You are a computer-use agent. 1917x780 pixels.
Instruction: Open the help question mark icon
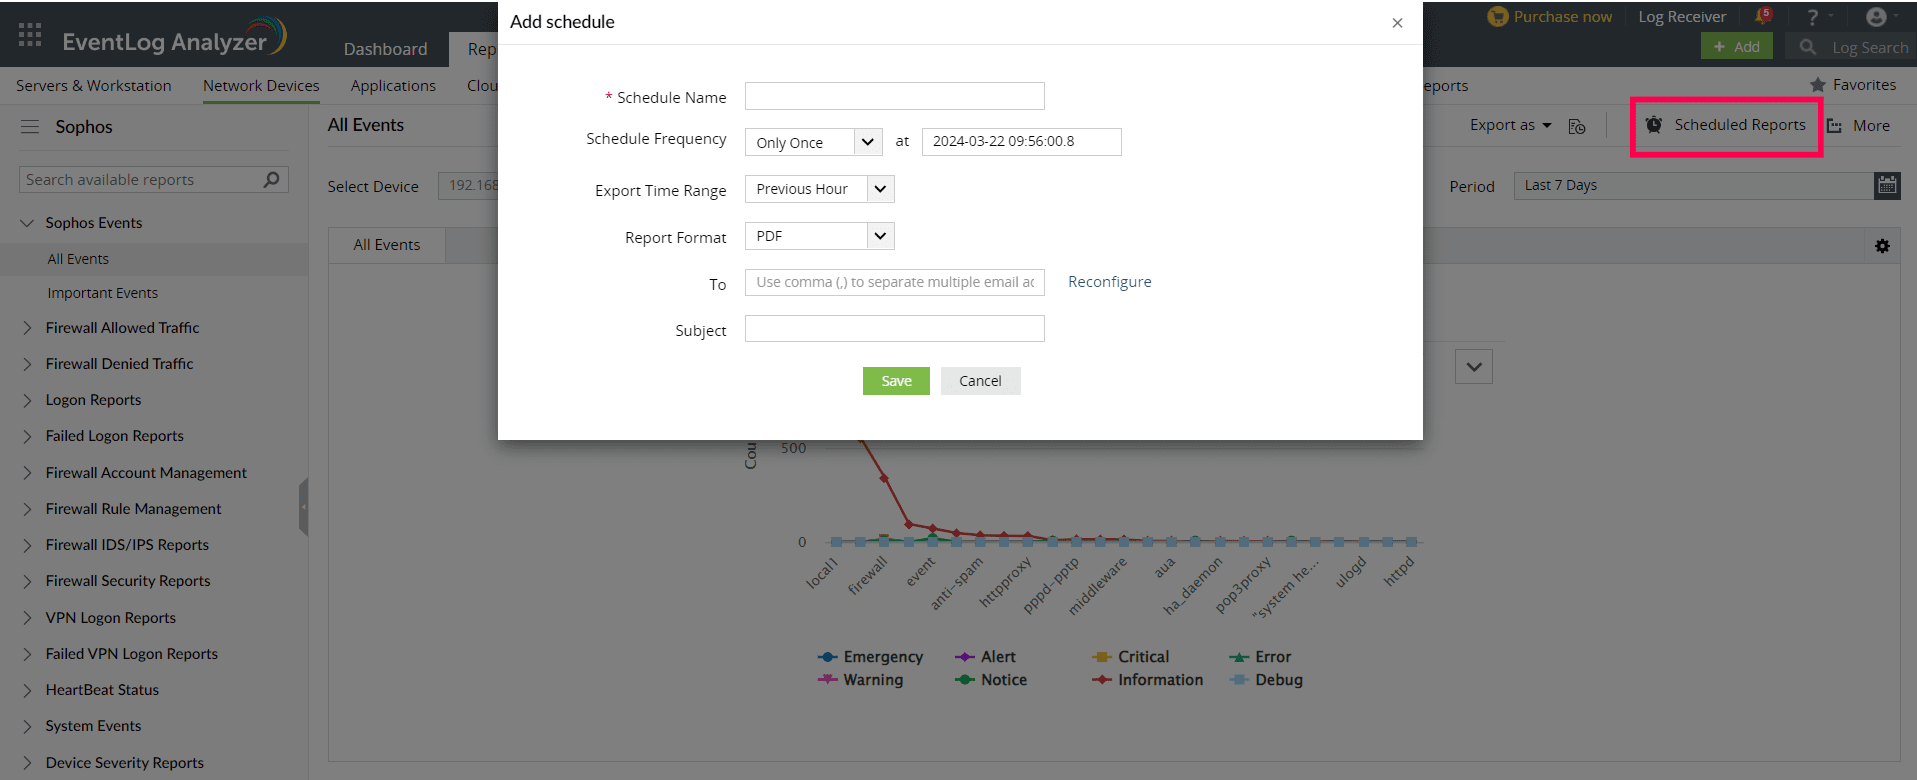1812,17
